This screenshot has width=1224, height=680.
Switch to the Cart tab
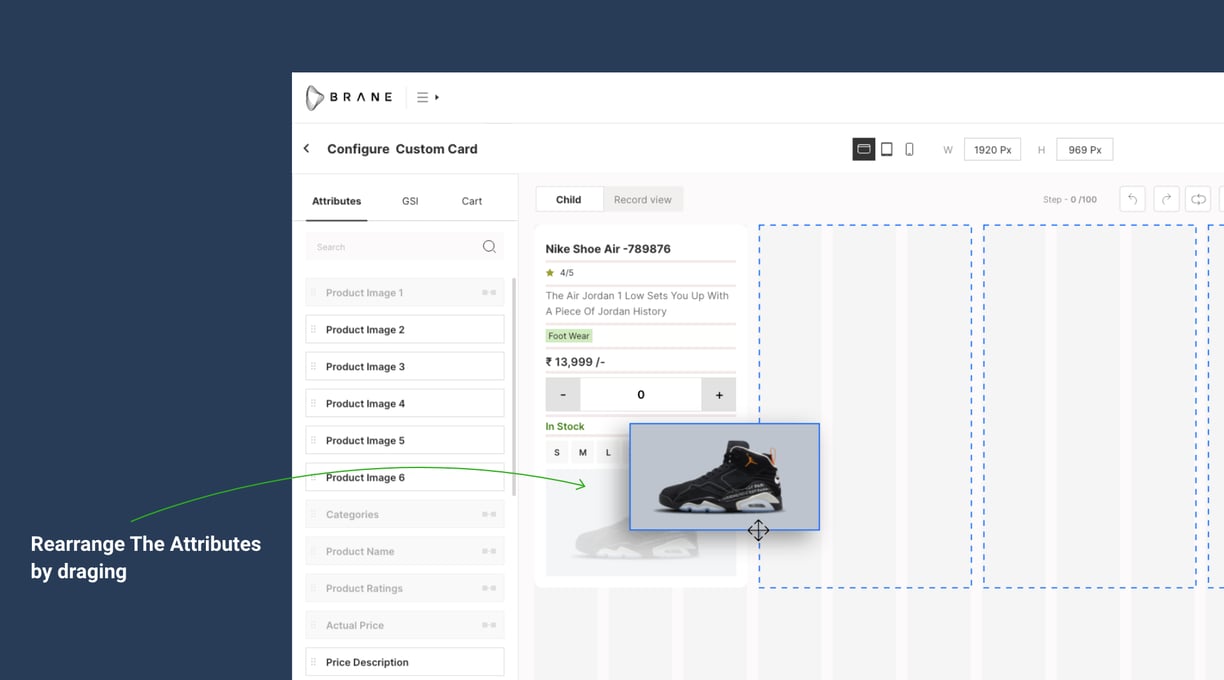click(x=472, y=201)
